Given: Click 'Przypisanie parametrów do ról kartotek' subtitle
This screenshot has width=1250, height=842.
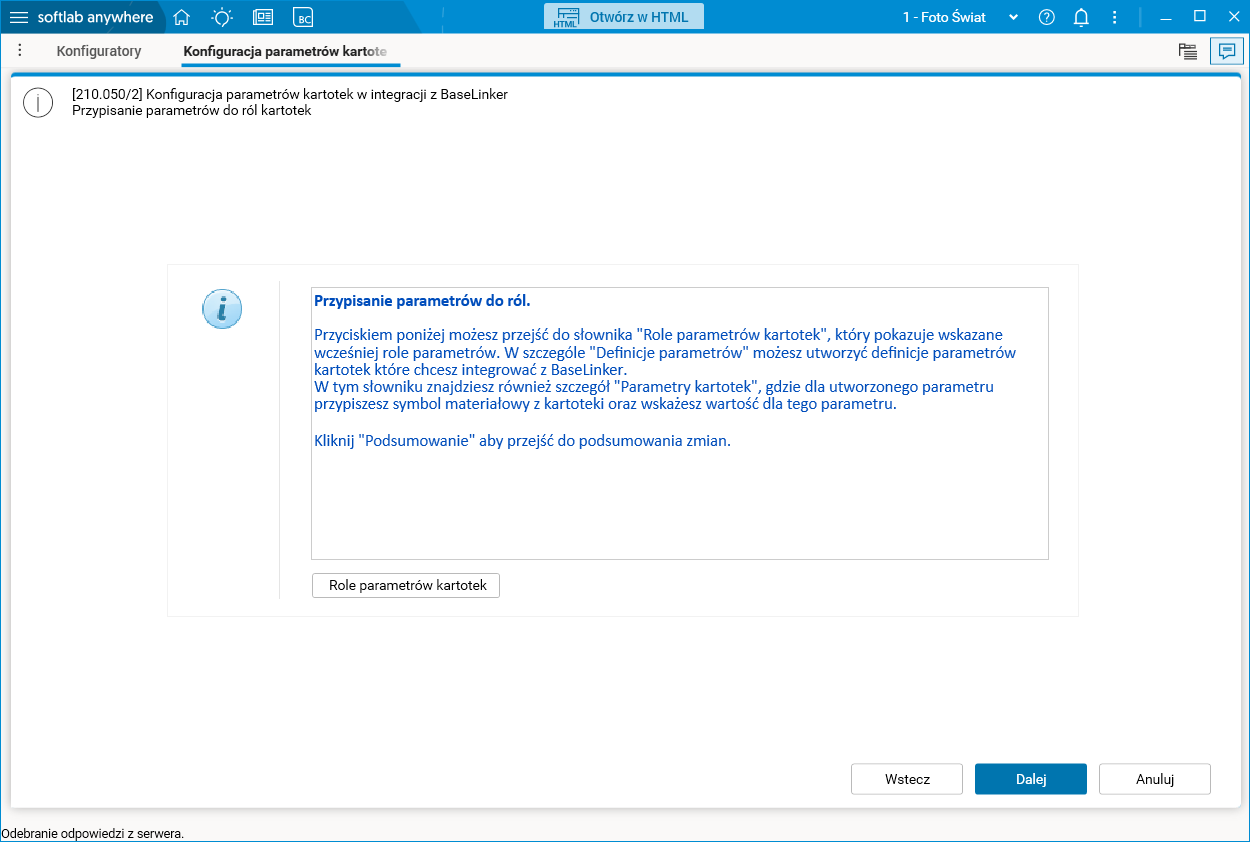Looking at the screenshot, I should pos(192,111).
